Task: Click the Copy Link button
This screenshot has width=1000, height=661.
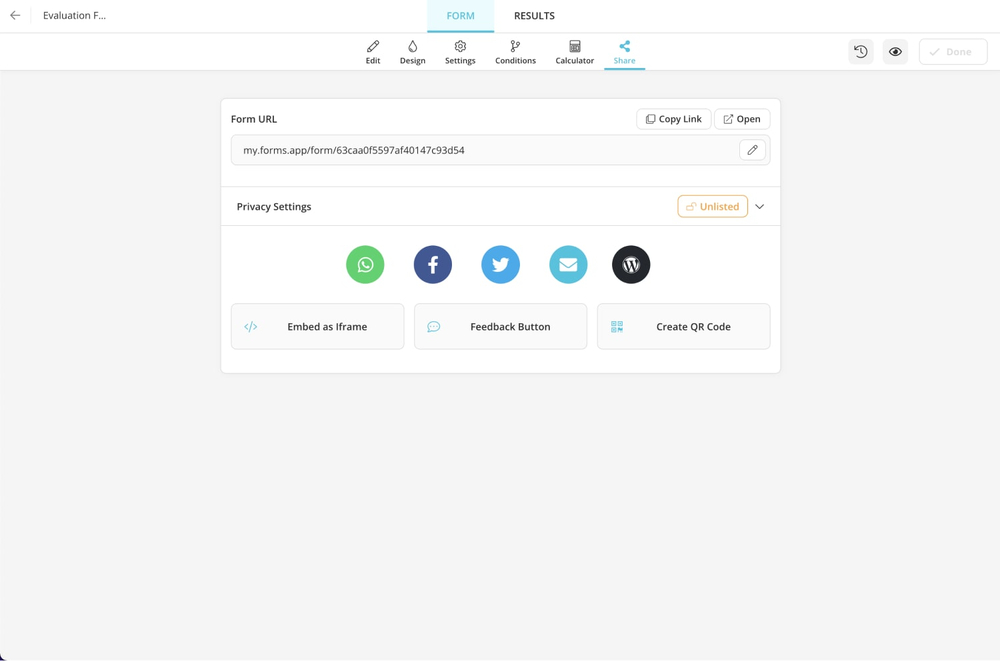Action: (673, 119)
